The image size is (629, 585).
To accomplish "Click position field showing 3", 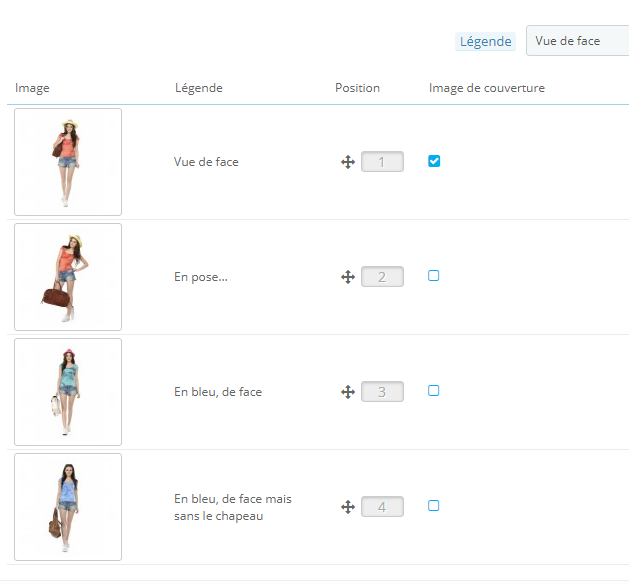I will [x=382, y=392].
